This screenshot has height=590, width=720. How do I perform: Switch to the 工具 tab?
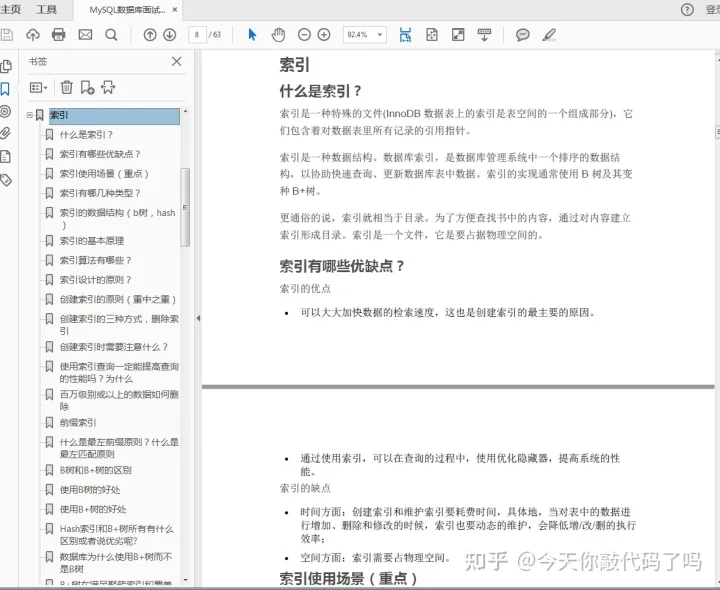pyautogui.click(x=46, y=10)
